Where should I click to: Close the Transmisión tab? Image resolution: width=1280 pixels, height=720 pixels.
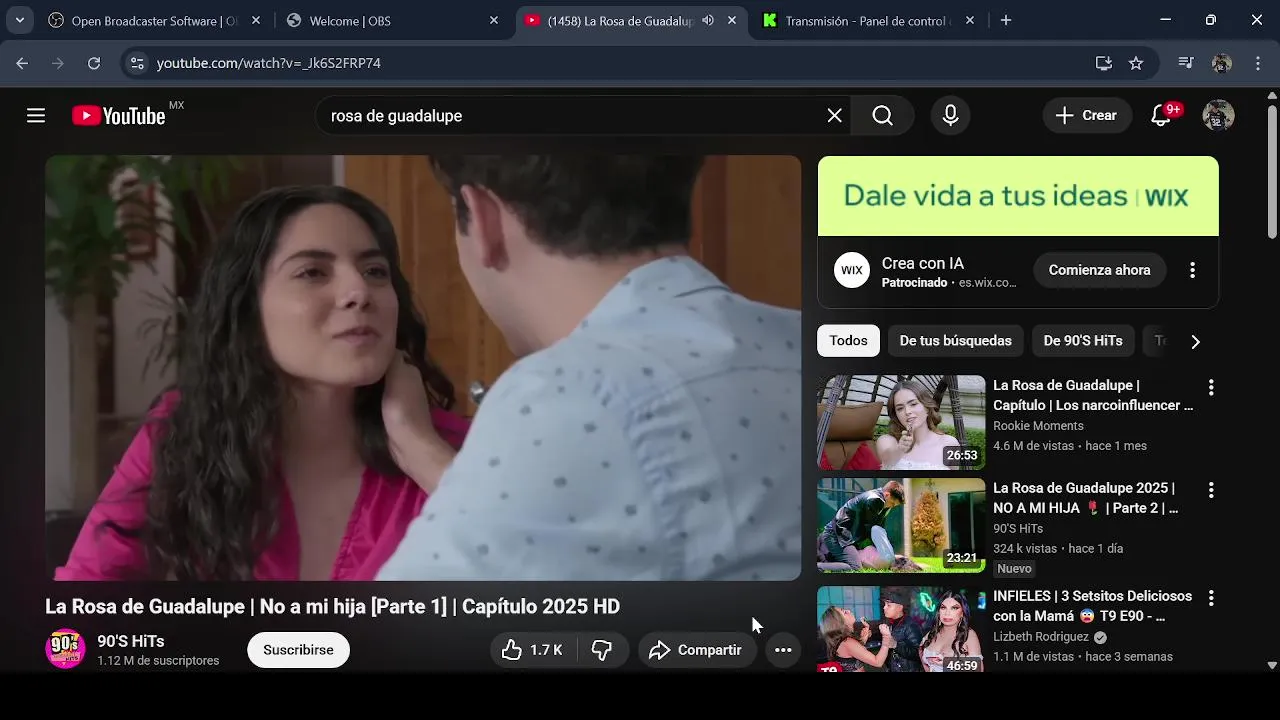pos(970,20)
